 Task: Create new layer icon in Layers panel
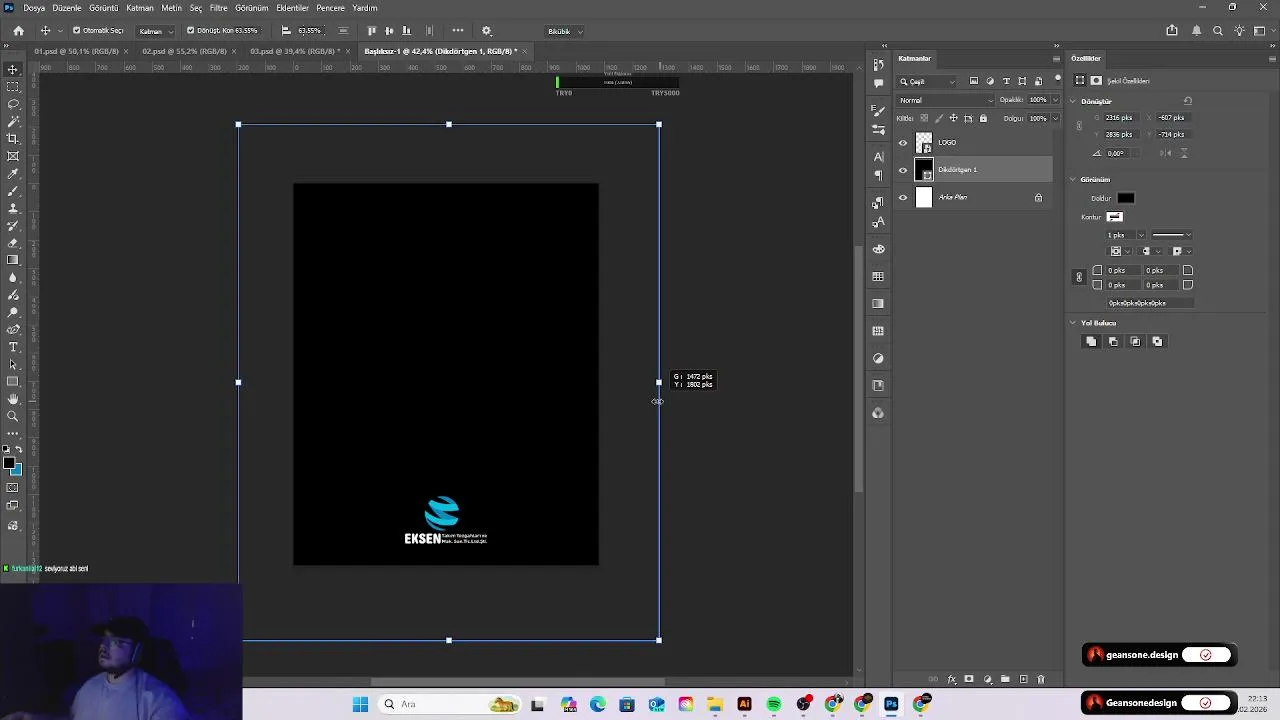1023,680
